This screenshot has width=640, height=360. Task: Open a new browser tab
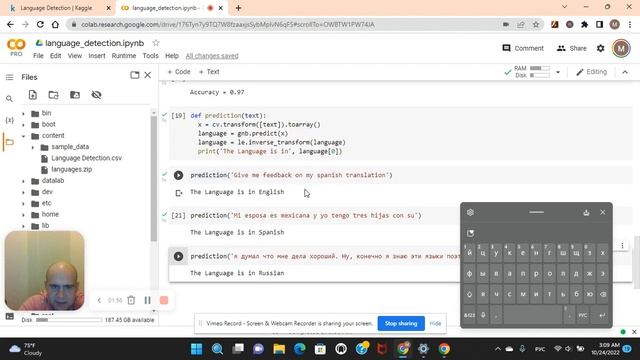pyautogui.click(x=238, y=8)
